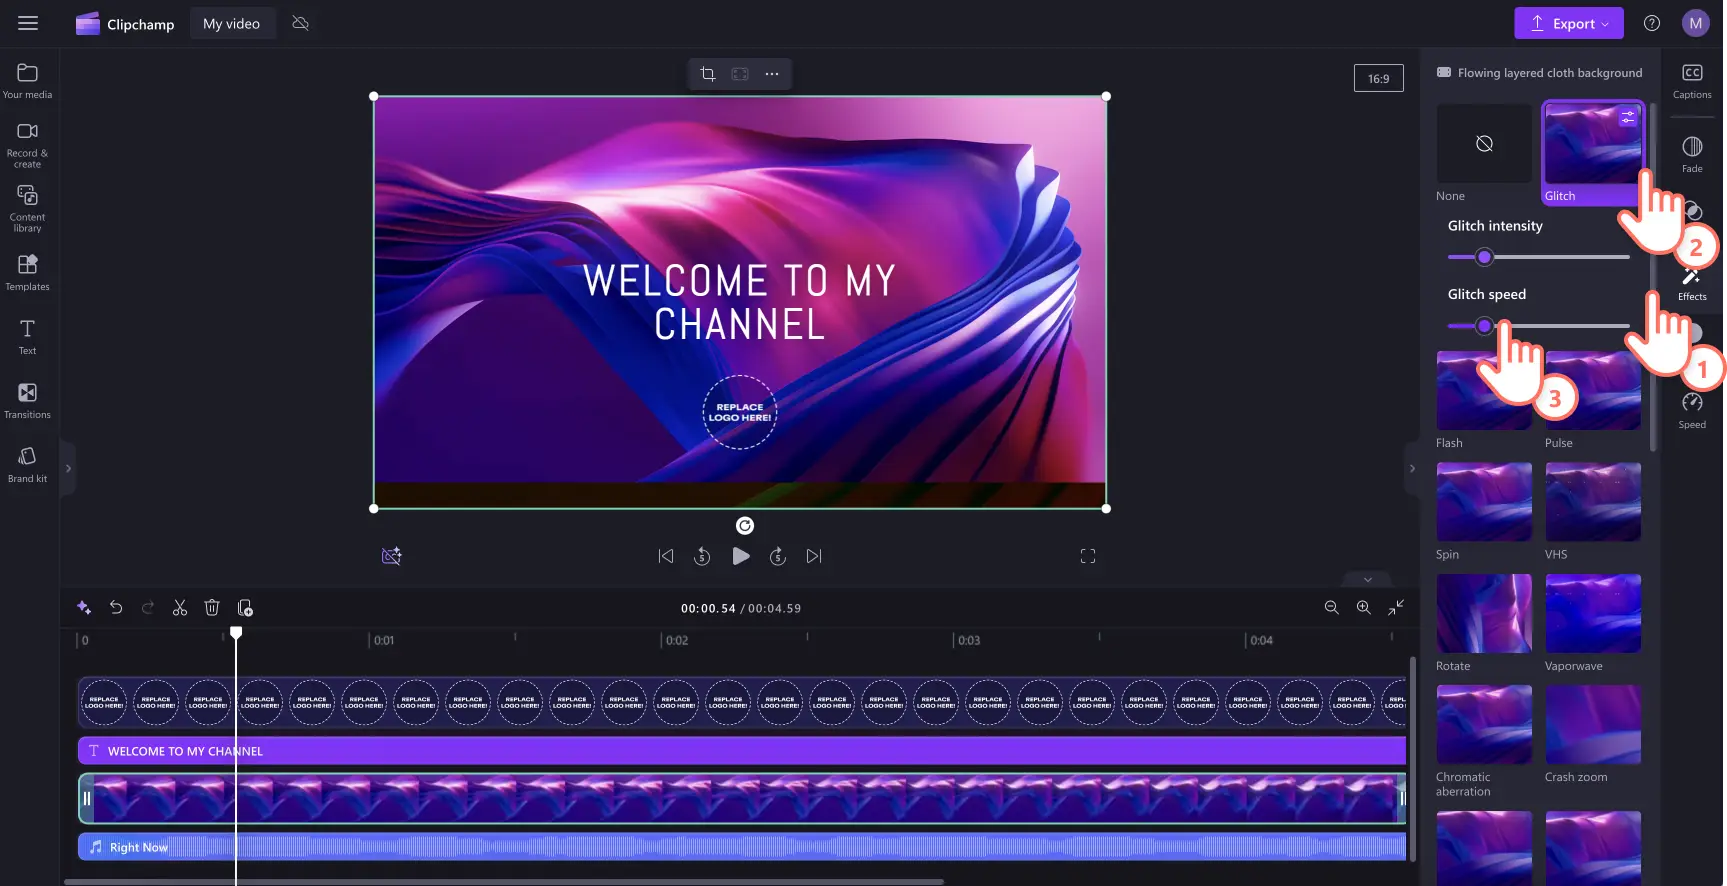Switch to the Transitions tab

click(28, 400)
